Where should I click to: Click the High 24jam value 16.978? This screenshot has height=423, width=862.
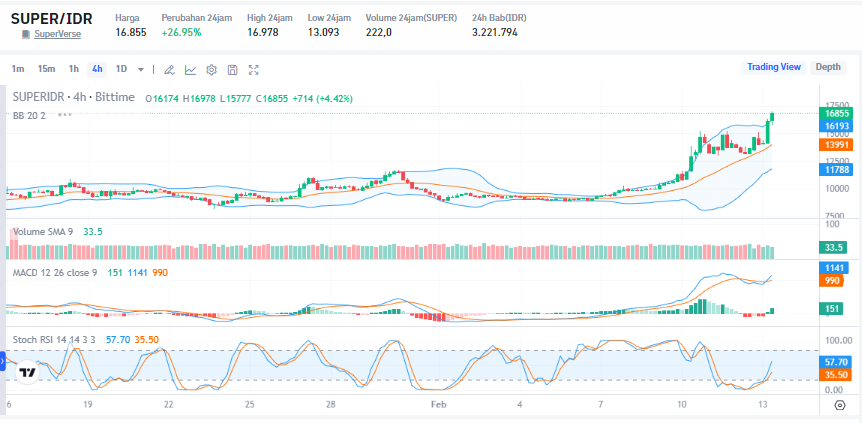click(x=263, y=32)
